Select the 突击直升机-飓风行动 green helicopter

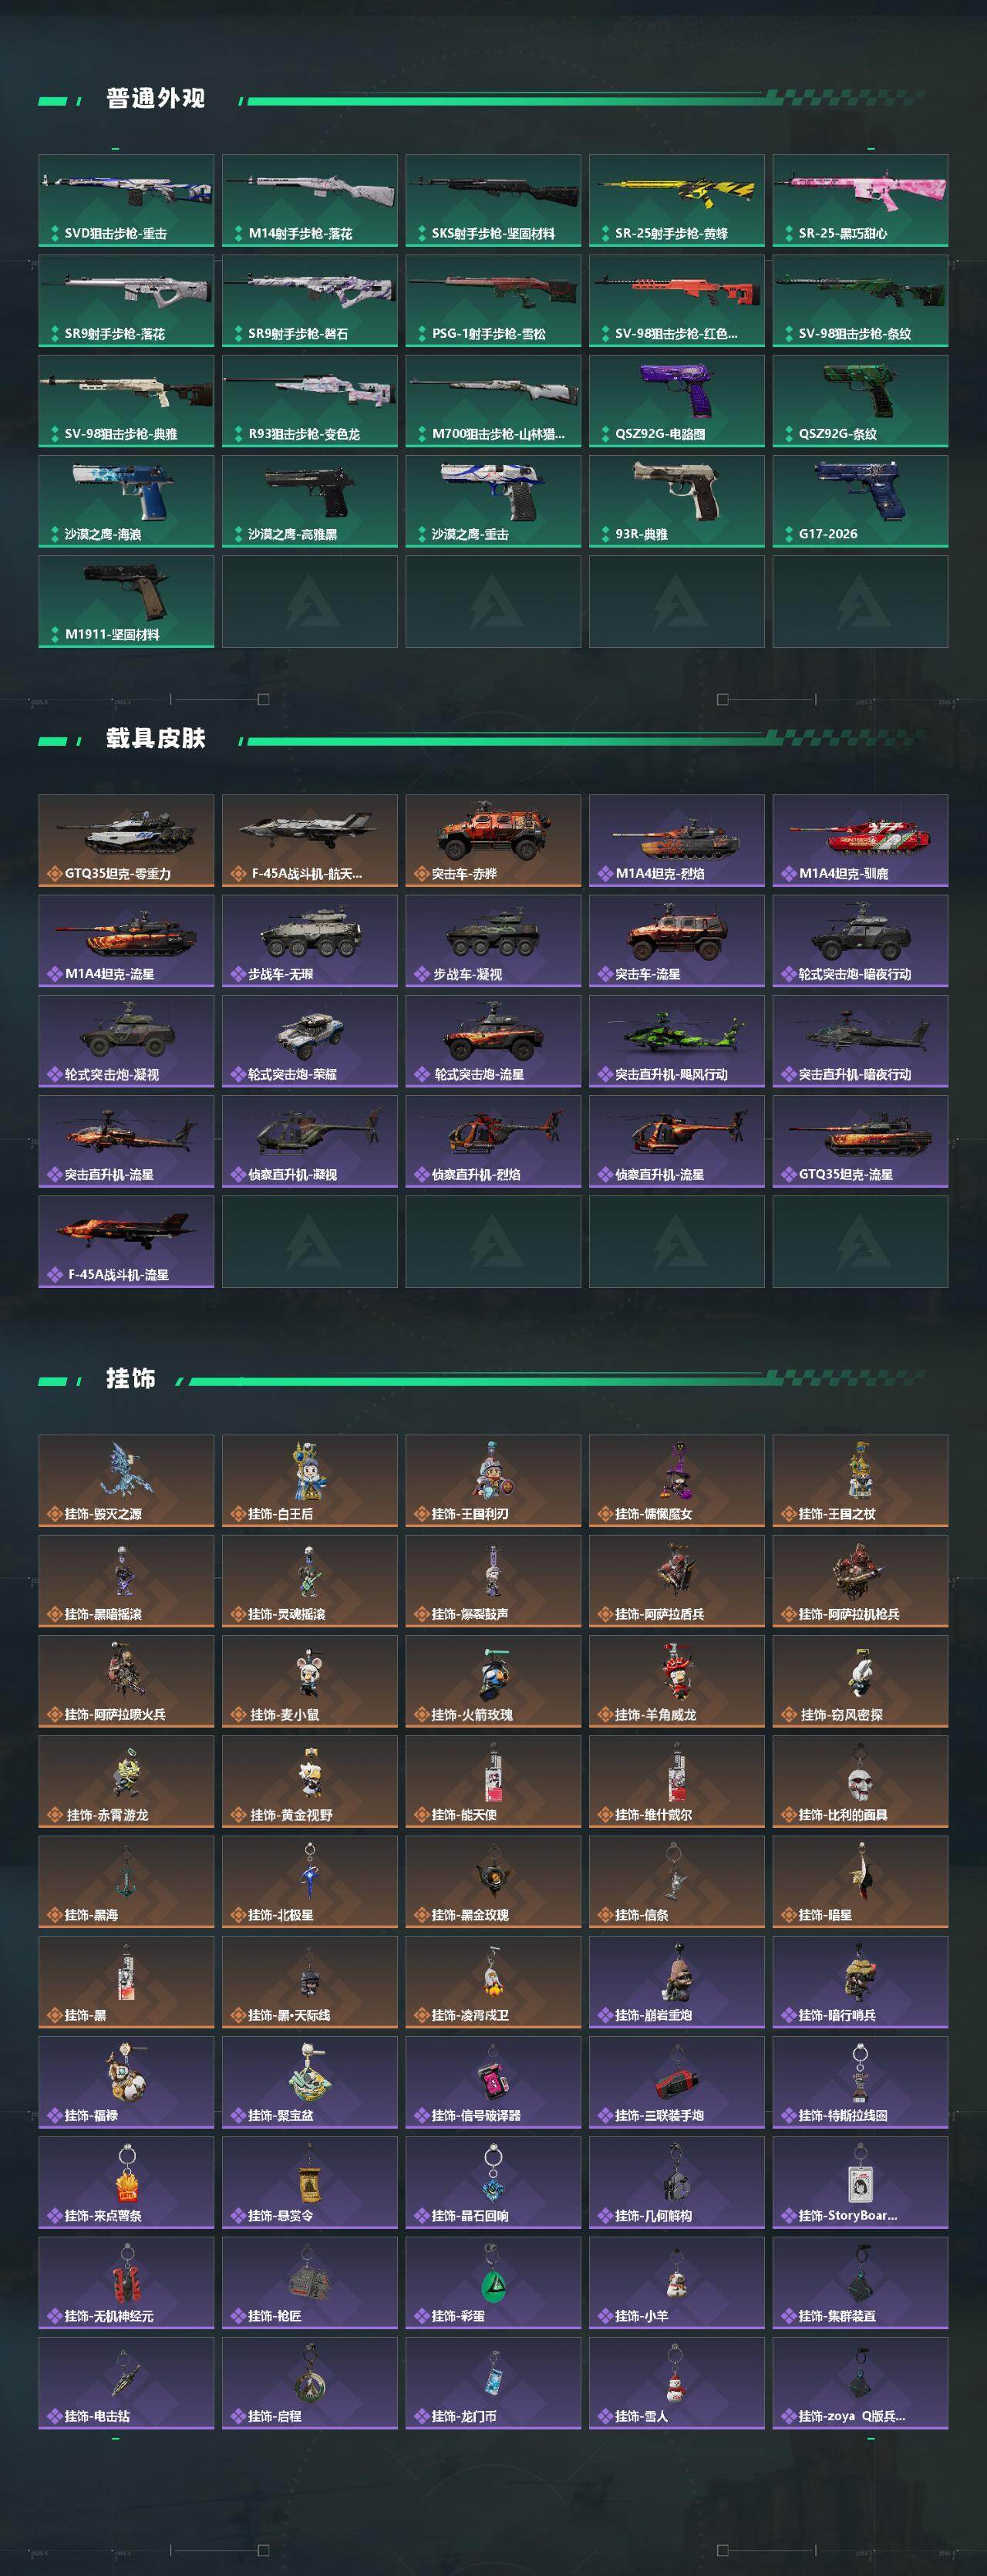tap(677, 1041)
